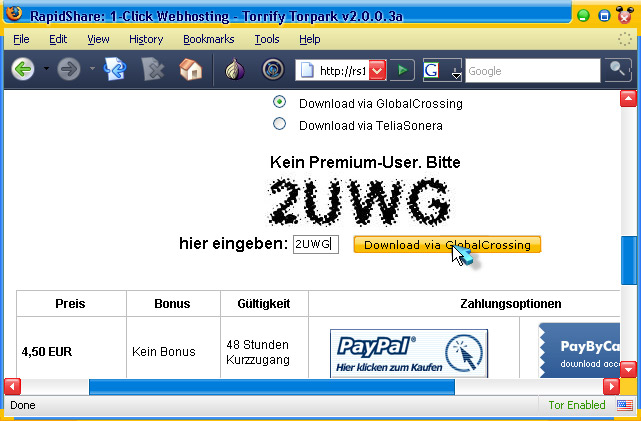Click the round Torpark icon beside the onion
Viewport: 641px width, 421px height.
(273, 69)
